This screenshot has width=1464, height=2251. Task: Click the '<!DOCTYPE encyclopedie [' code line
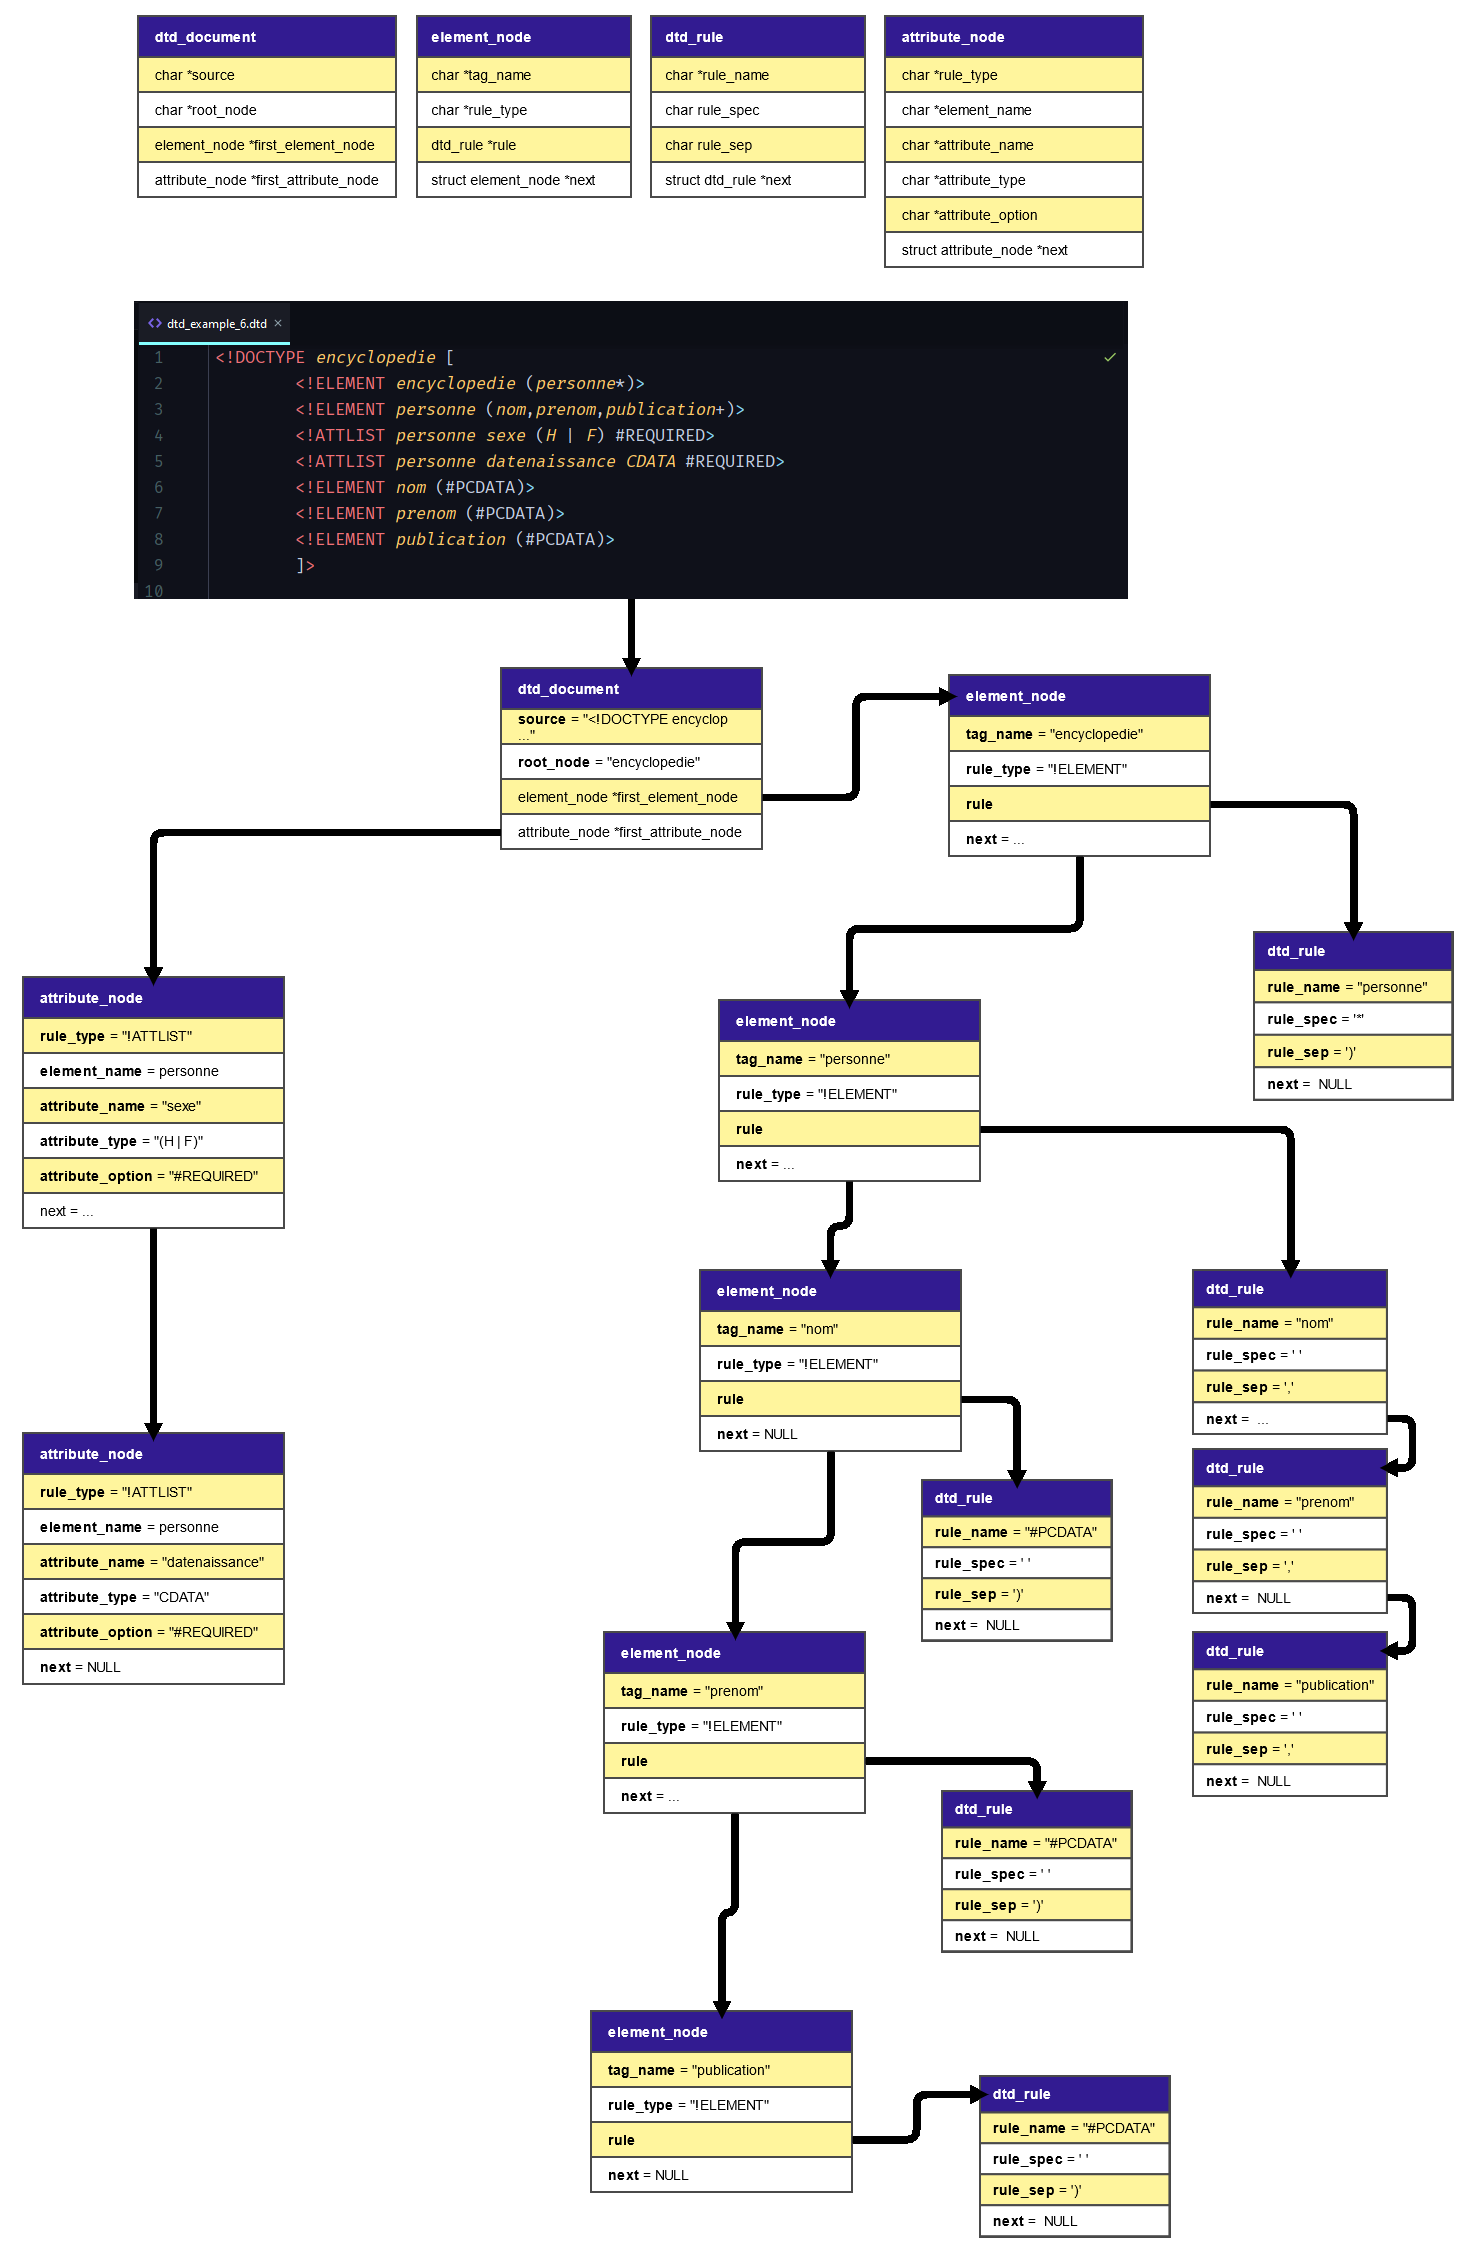click(335, 357)
